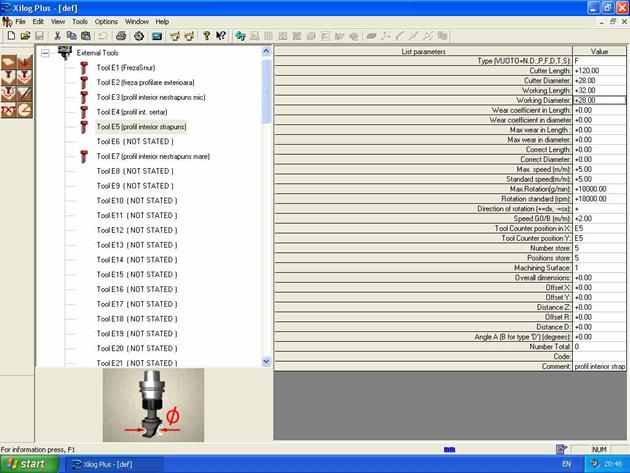Click the tool list scroll up arrow
The width and height of the screenshot is (630, 473).
266,51
